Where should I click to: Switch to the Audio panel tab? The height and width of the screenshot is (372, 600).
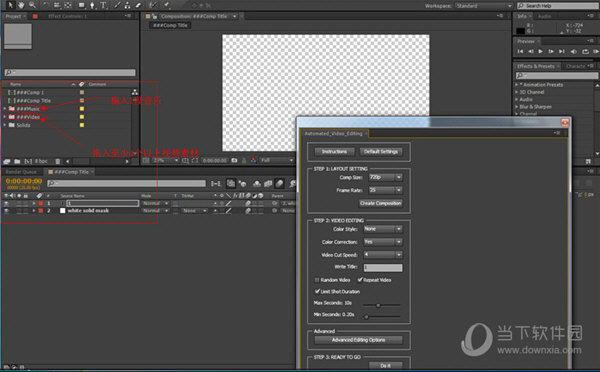tap(545, 16)
